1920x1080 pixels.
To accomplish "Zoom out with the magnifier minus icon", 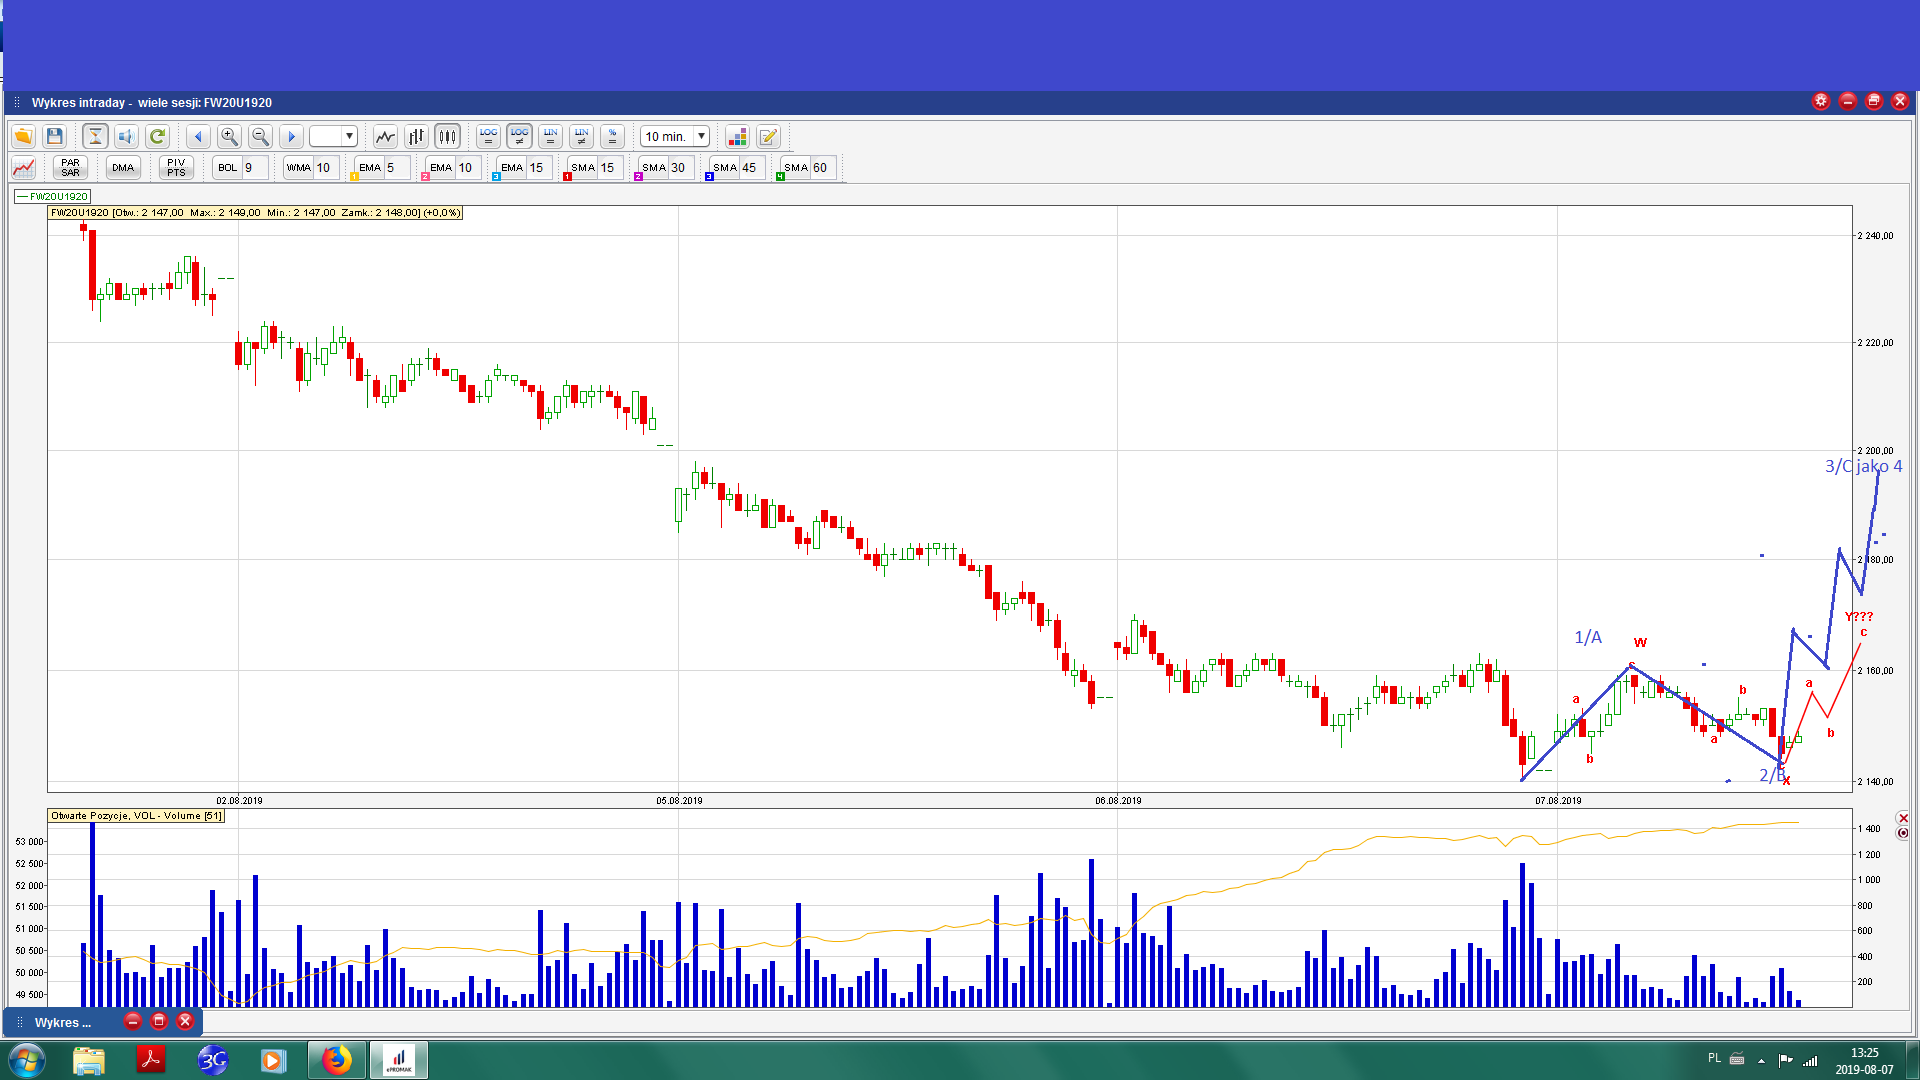I will pyautogui.click(x=260, y=136).
